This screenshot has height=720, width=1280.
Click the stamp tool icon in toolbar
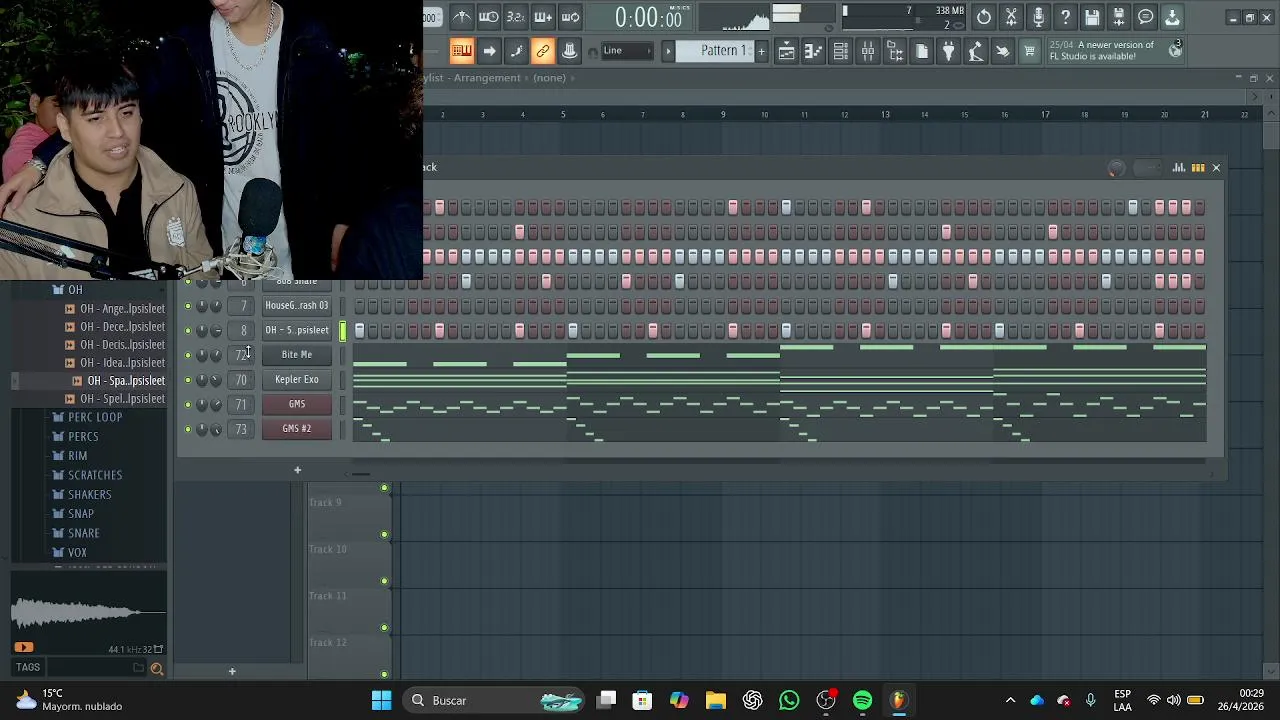click(x=570, y=51)
